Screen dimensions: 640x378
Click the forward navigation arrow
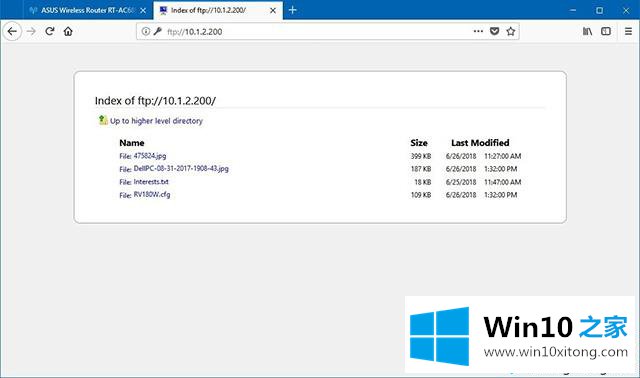coord(31,31)
